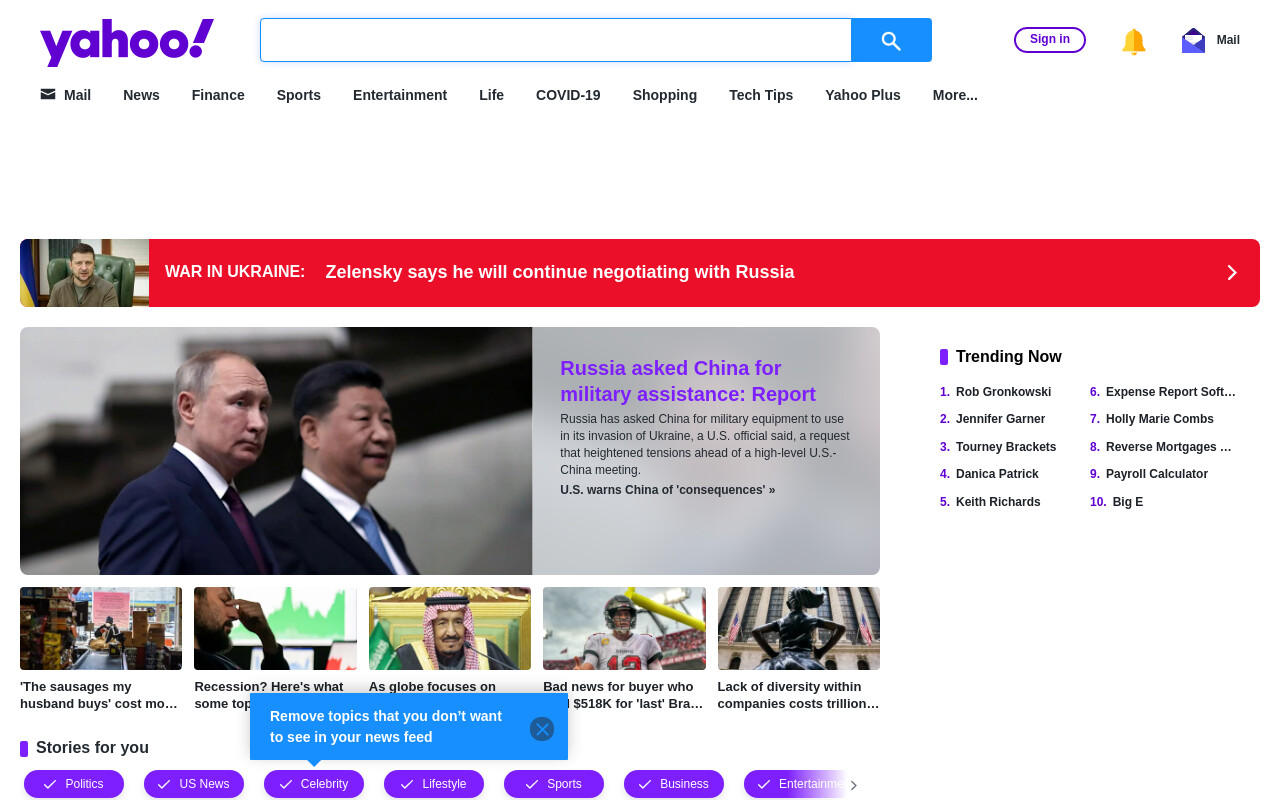
Task: Select trending topic Payroll Calculator
Action: (x=1157, y=474)
